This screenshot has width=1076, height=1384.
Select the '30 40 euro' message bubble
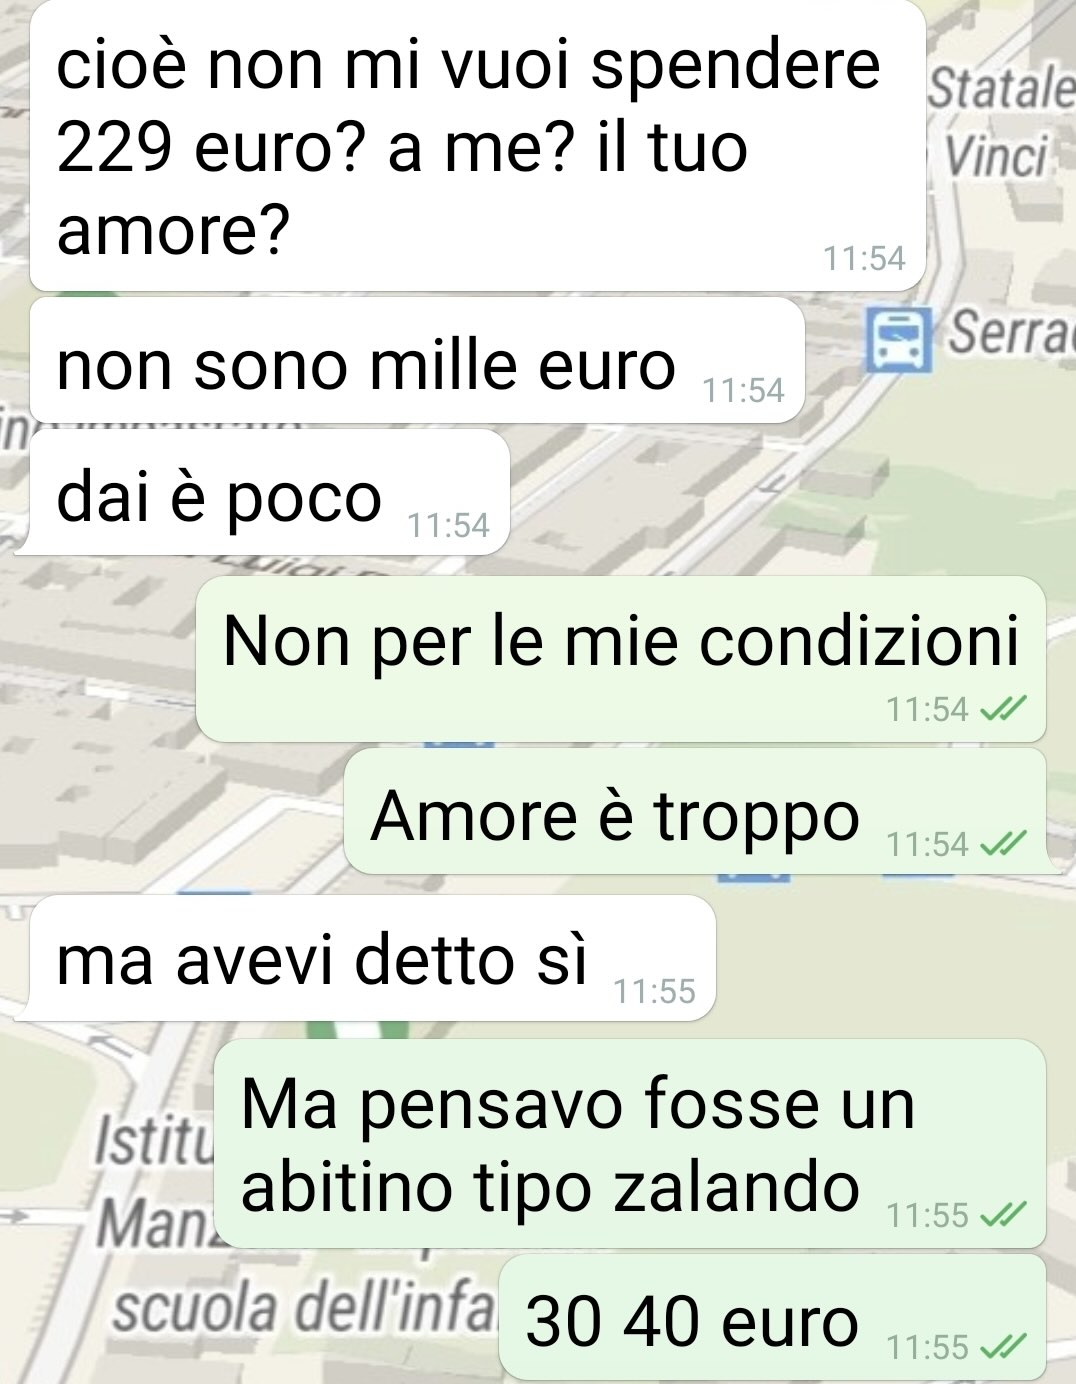772,1317
